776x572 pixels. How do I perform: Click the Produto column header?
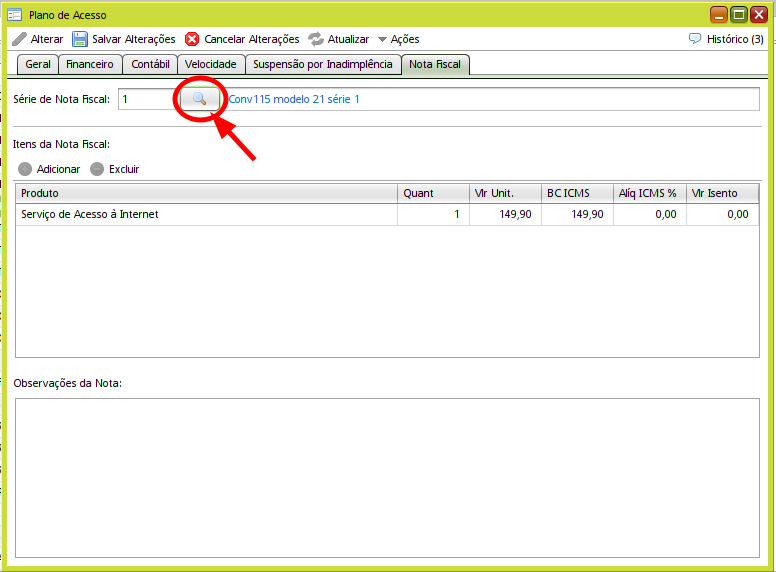click(x=206, y=193)
